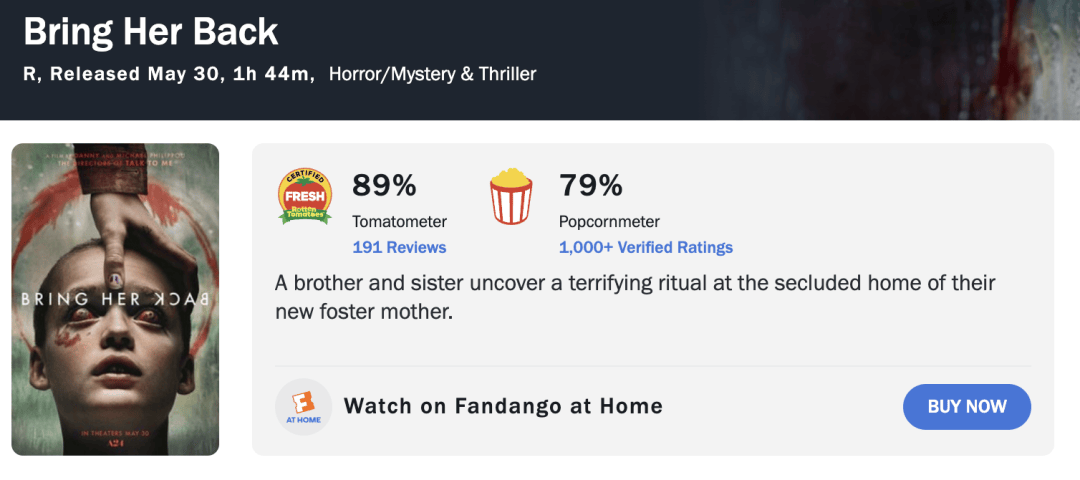Image resolution: width=1080 pixels, height=480 pixels.
Task: Click the movie synopsis paragraph
Action: pos(635,298)
